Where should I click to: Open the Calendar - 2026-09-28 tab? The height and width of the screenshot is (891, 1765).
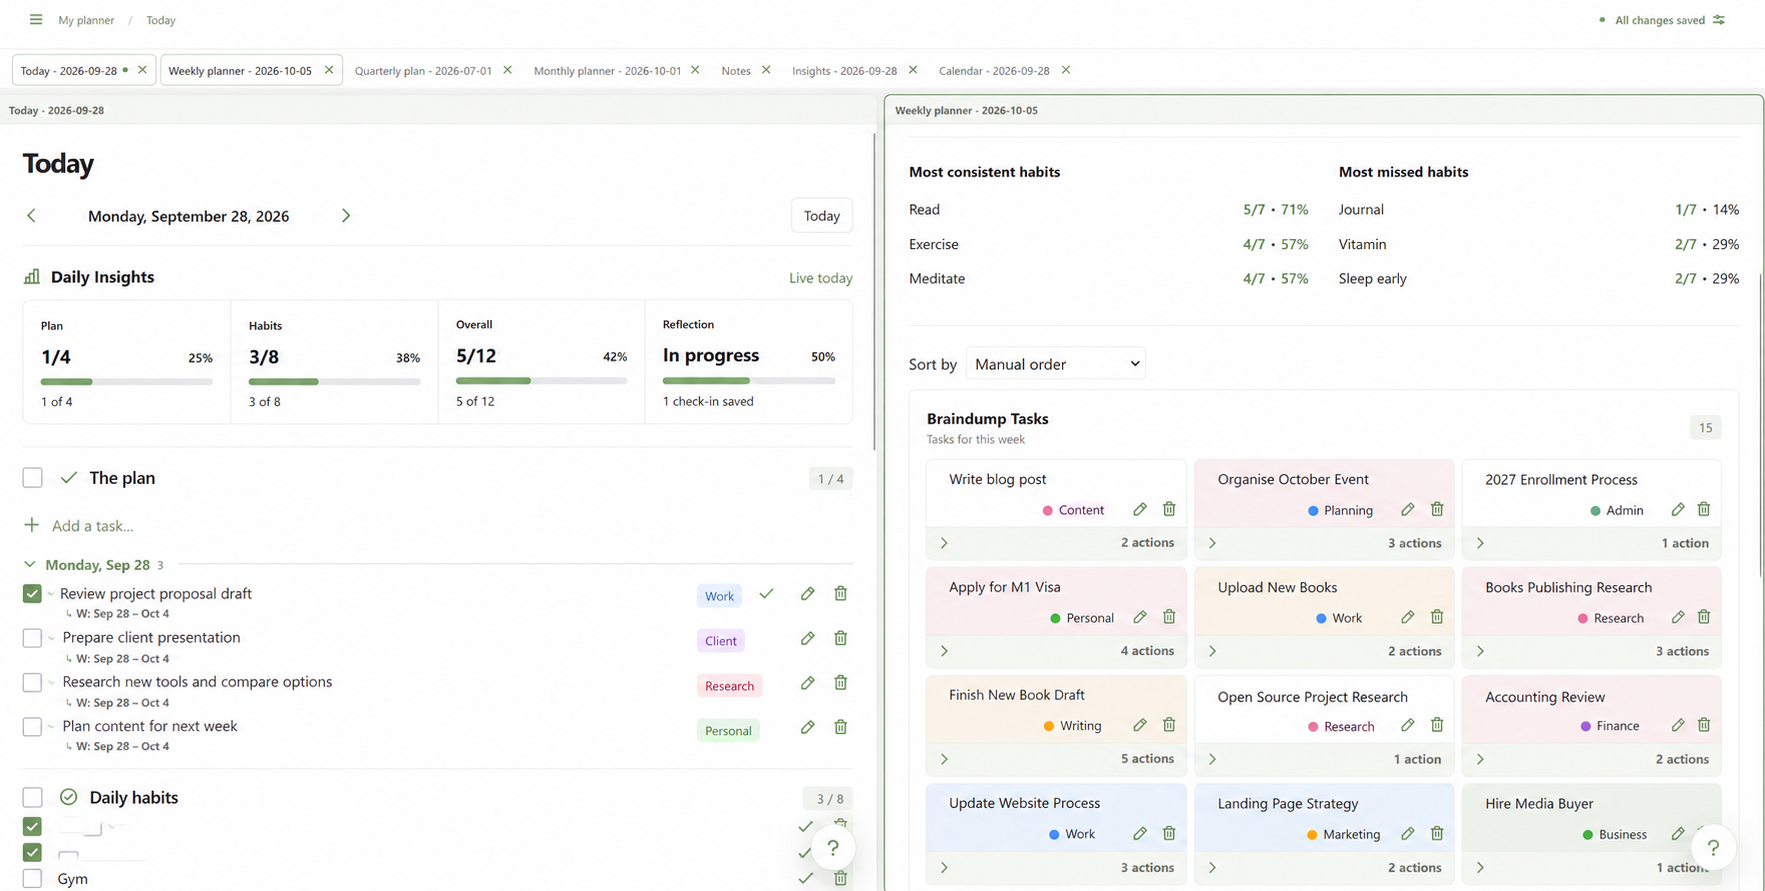click(994, 71)
